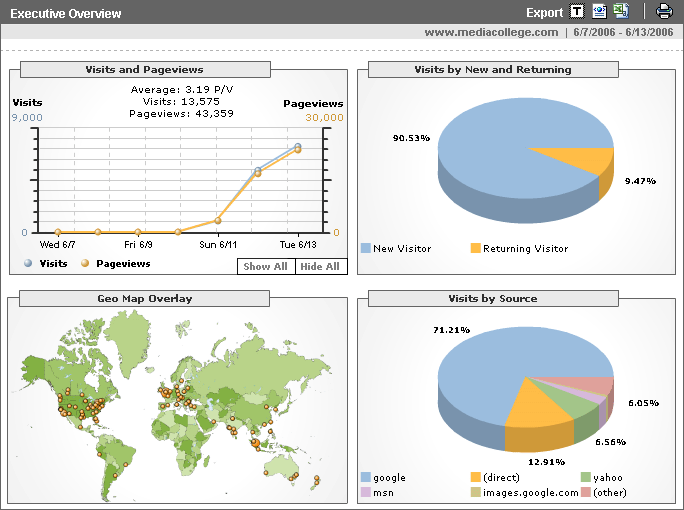
Task: Toggle the Pageviews series legend marker
Action: tap(85, 263)
